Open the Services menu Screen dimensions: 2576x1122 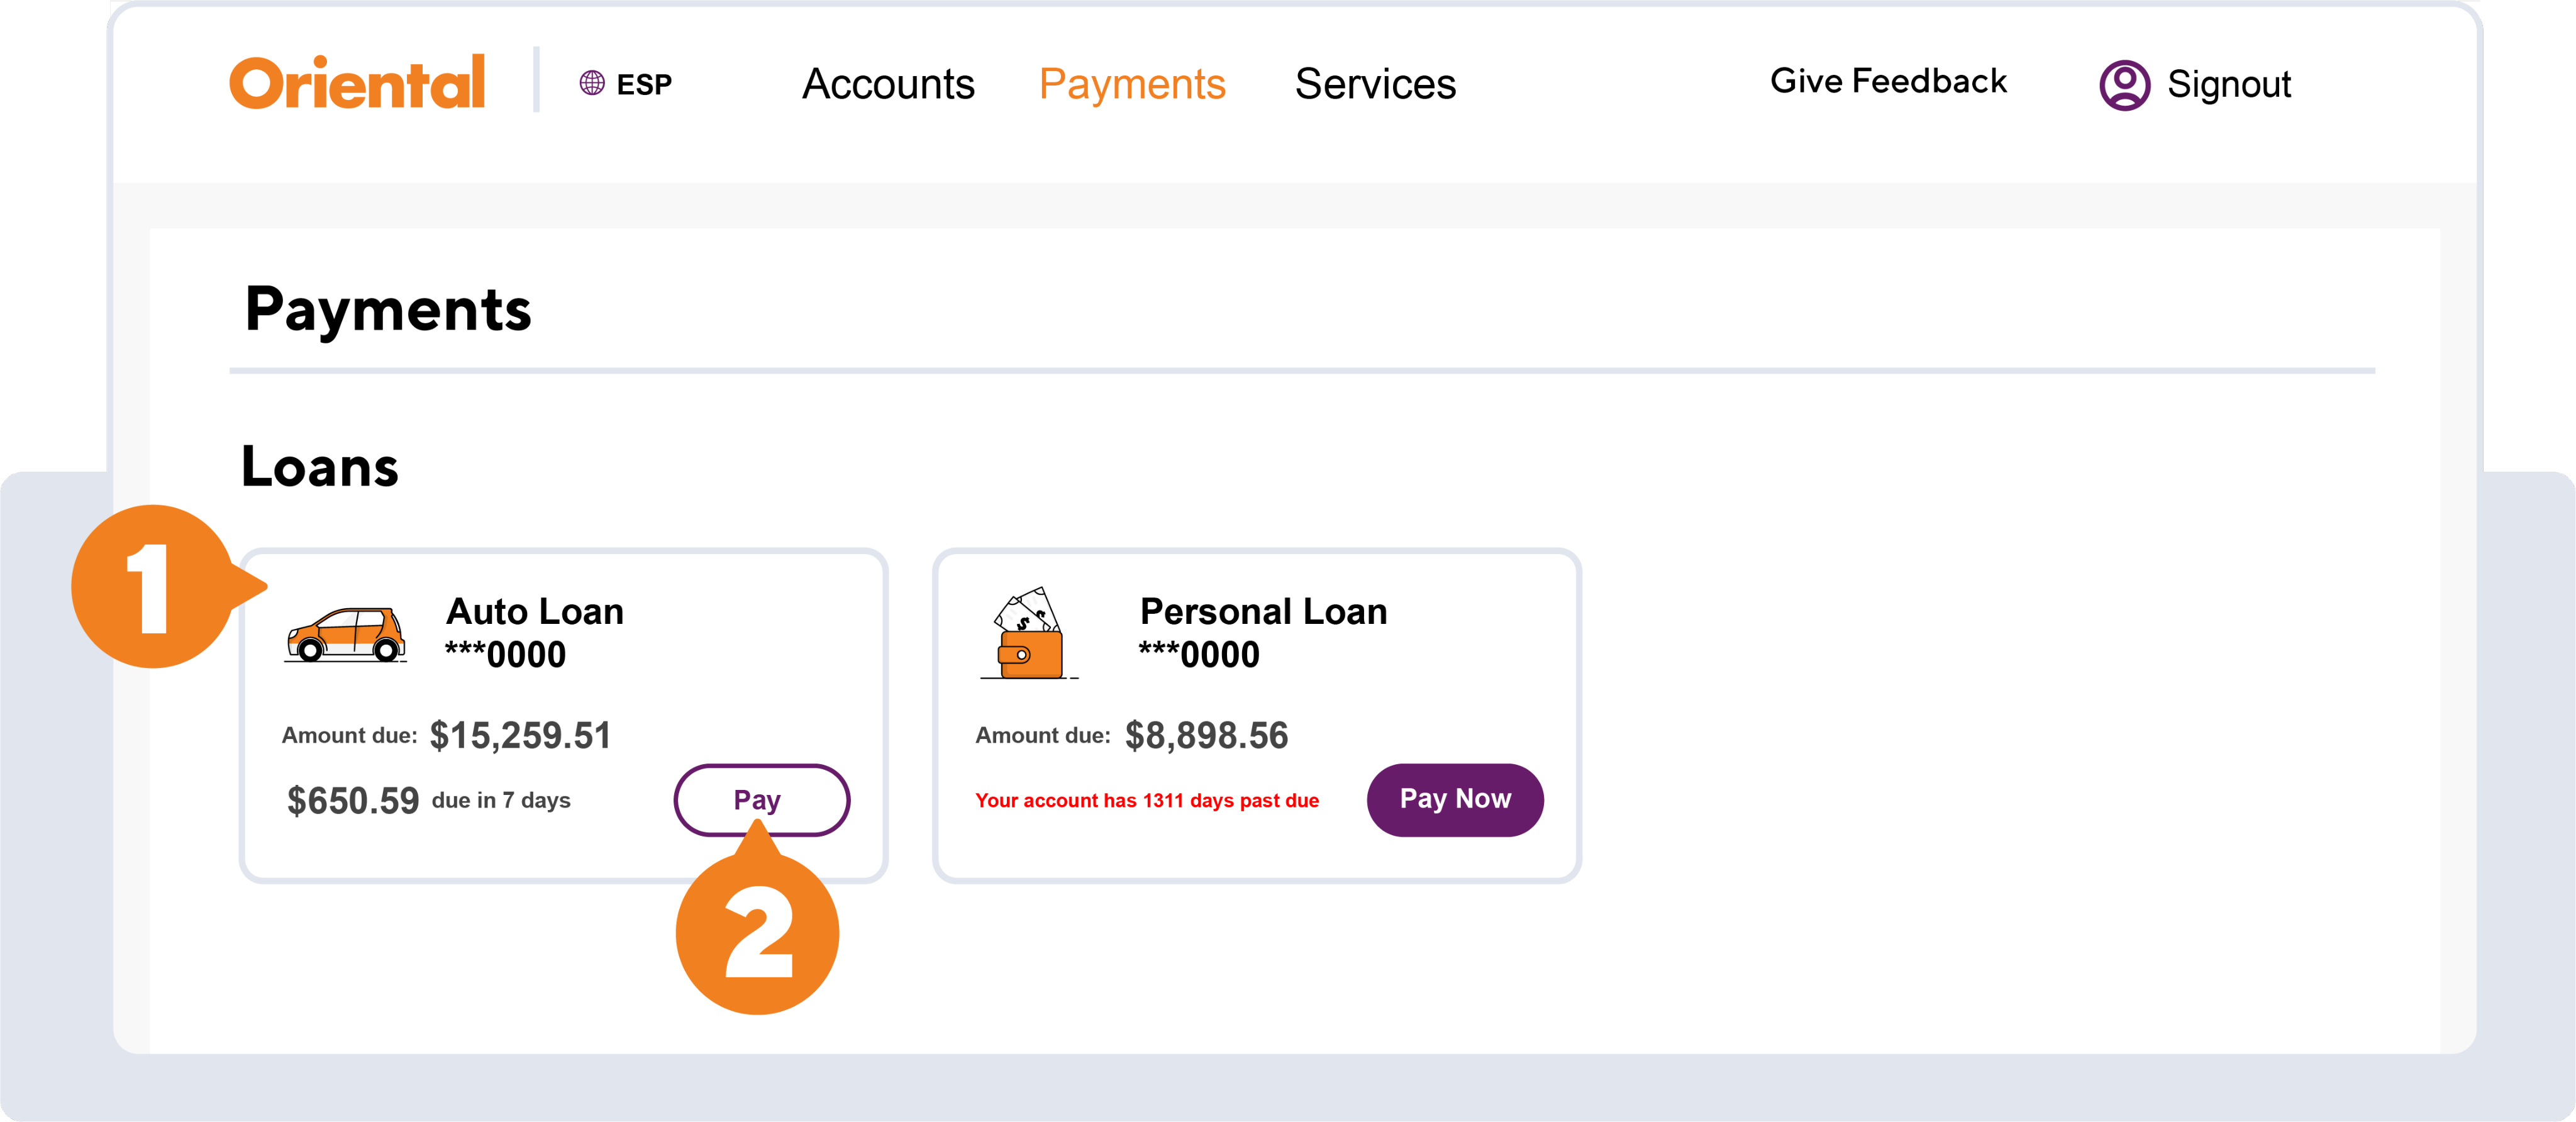coord(1375,84)
